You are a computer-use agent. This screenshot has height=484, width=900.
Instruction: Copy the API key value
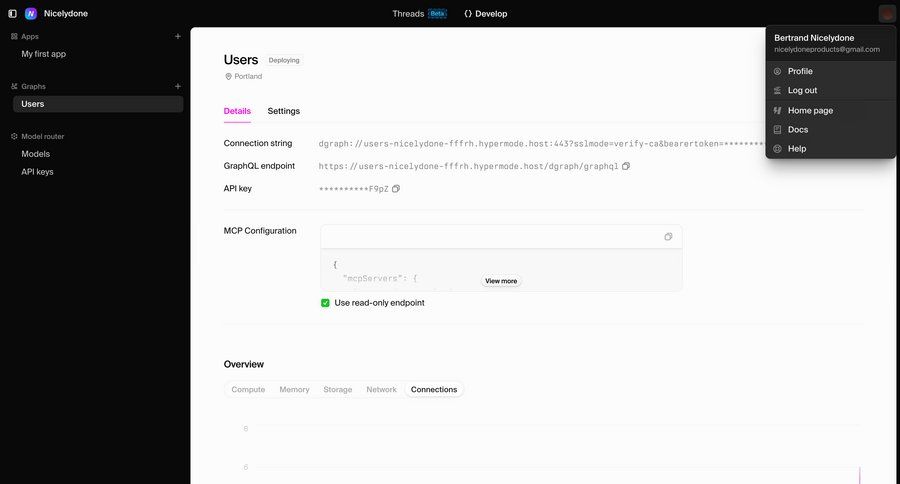coord(396,188)
